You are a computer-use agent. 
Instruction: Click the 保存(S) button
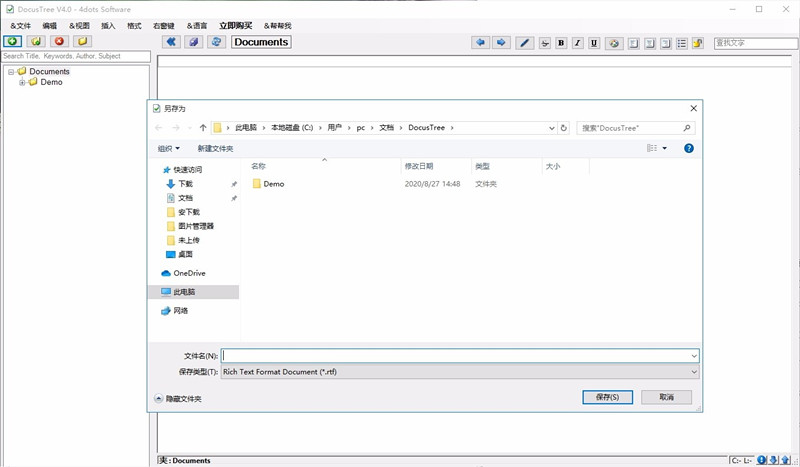coord(607,397)
